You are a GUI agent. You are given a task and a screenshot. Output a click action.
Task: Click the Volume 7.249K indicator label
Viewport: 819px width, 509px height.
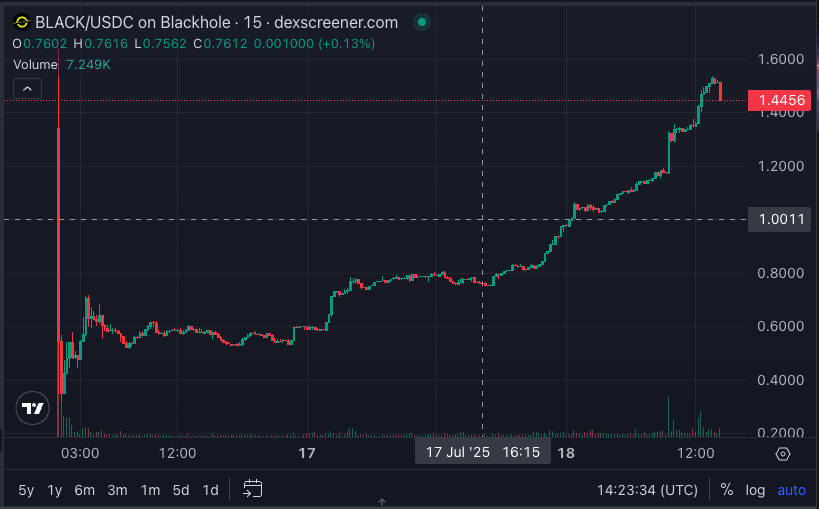[62, 64]
